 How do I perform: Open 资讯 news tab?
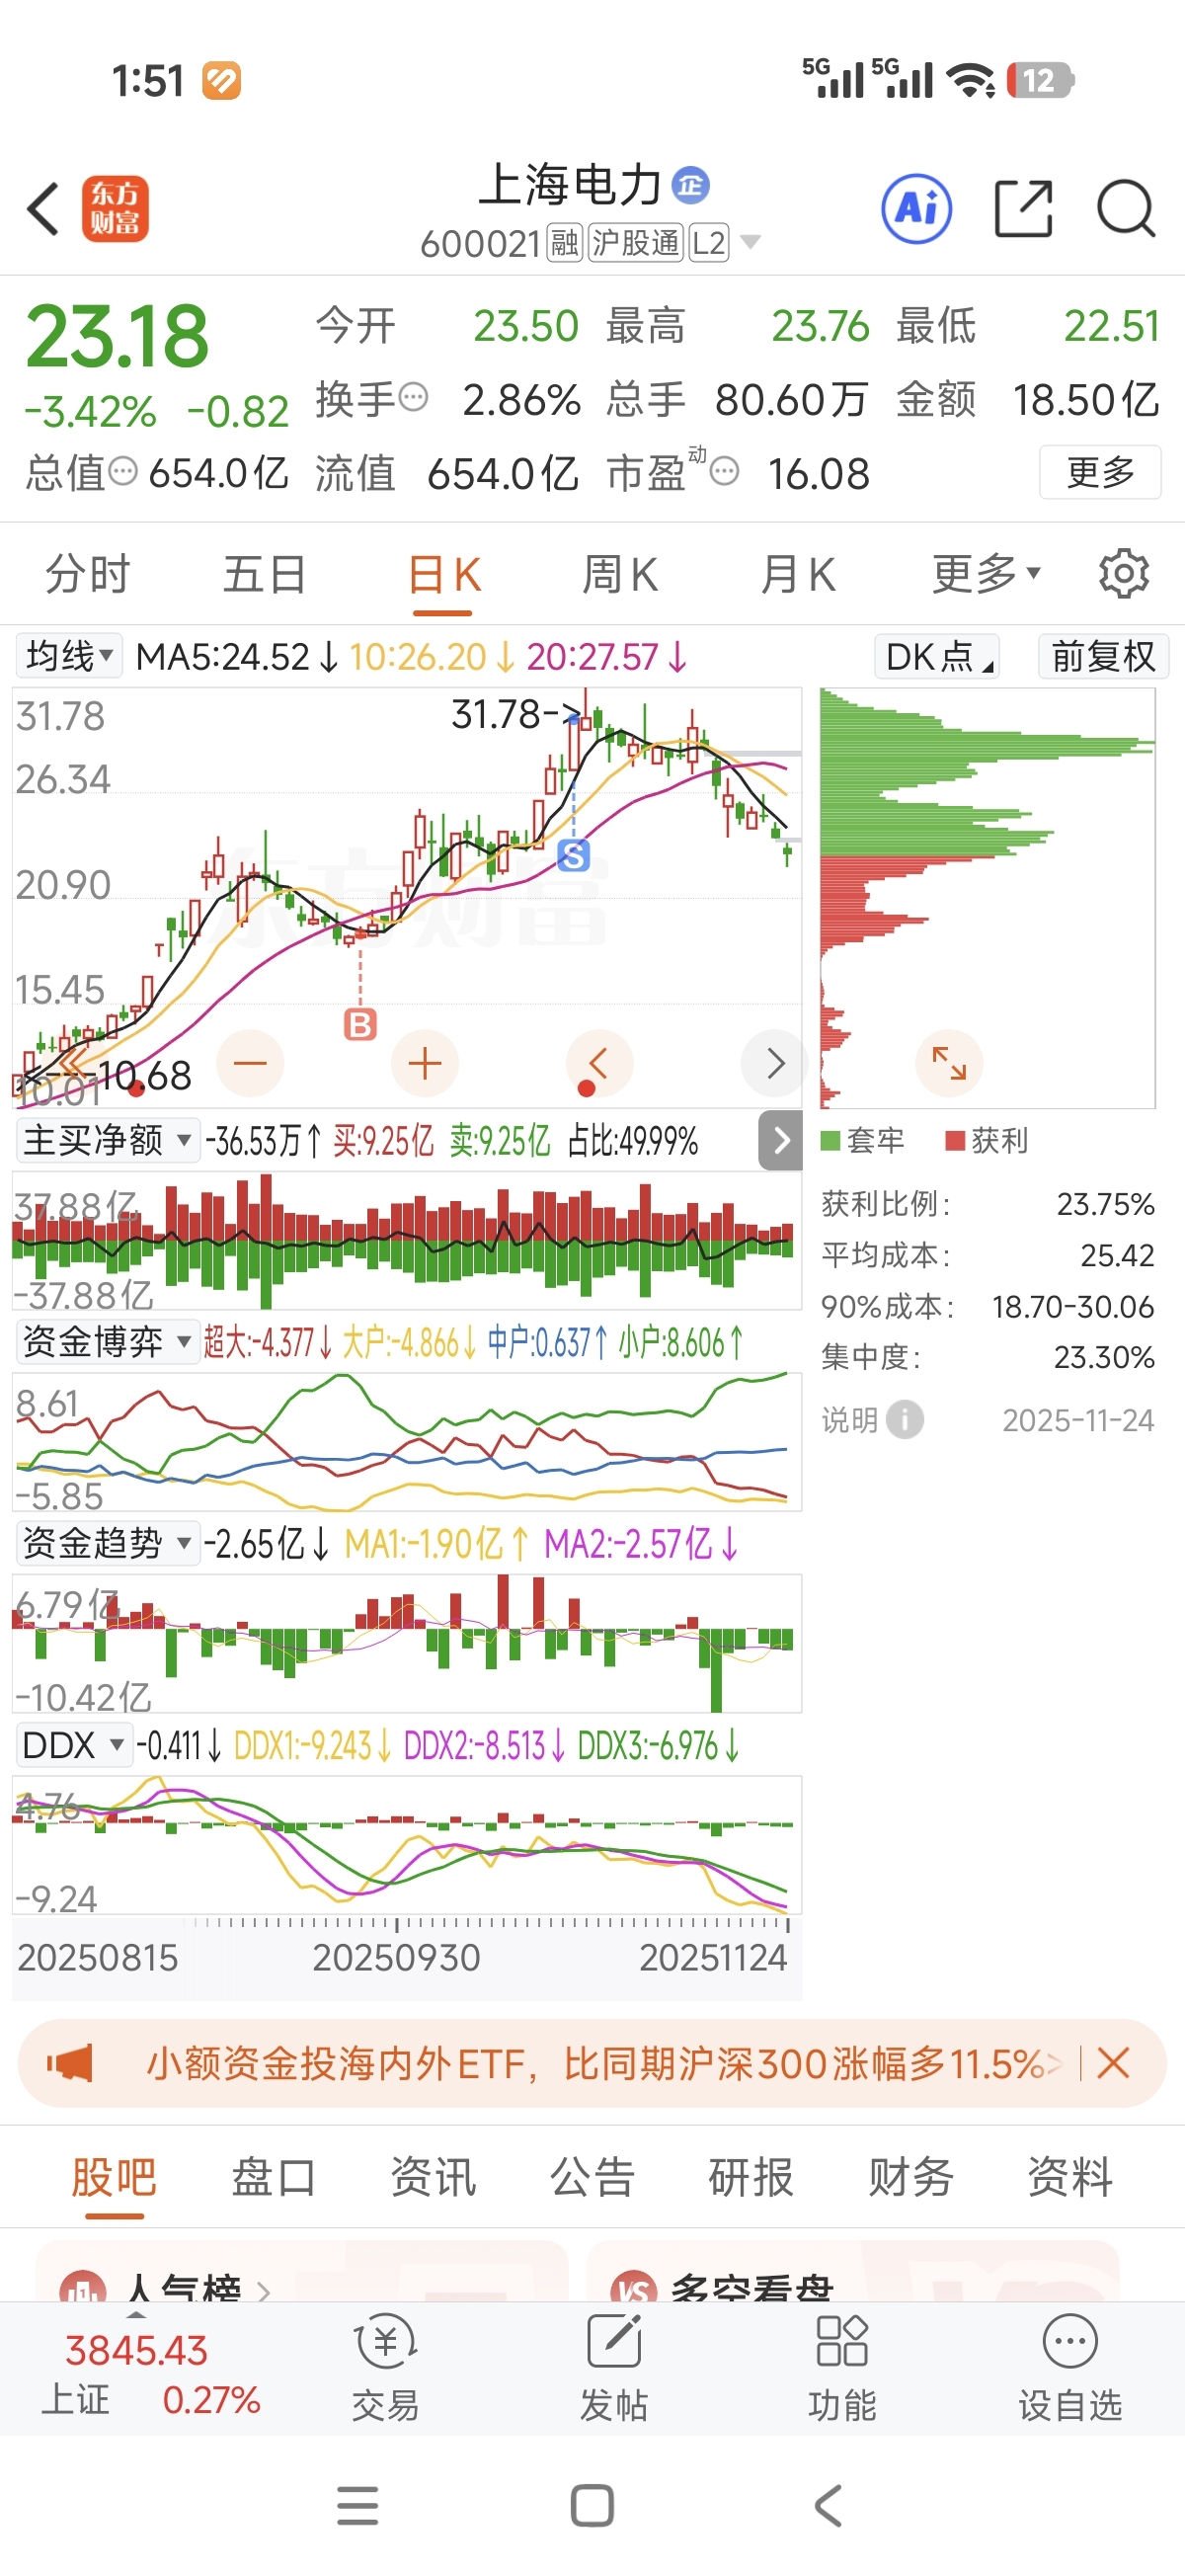[433, 2177]
